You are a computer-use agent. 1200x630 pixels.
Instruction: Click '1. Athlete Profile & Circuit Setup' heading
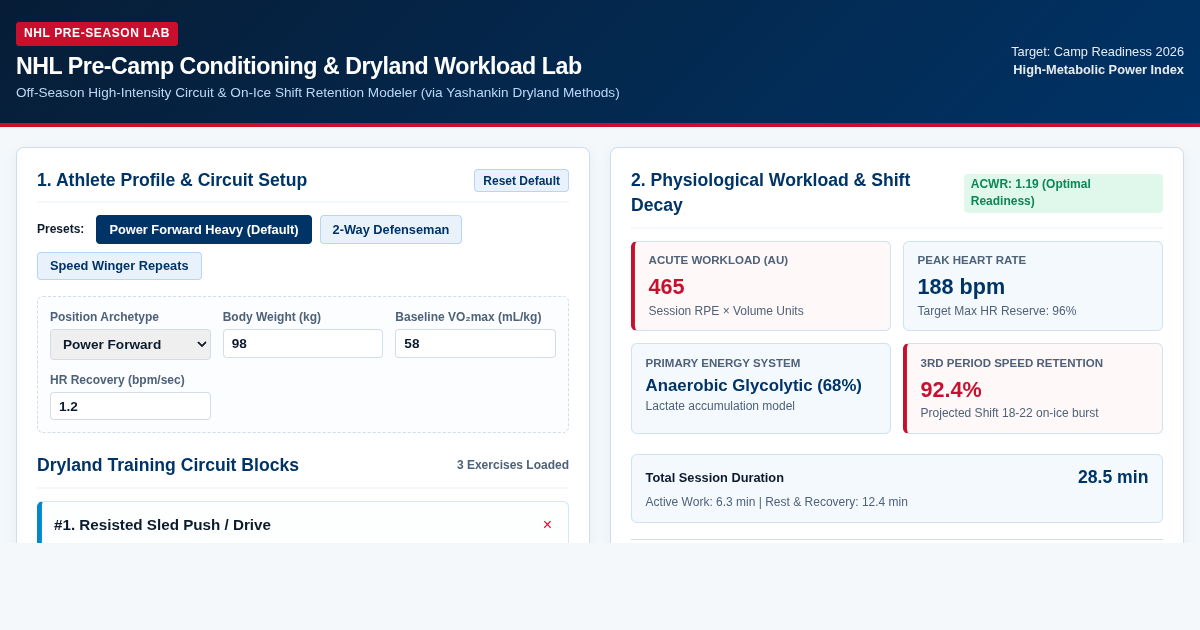(x=172, y=180)
